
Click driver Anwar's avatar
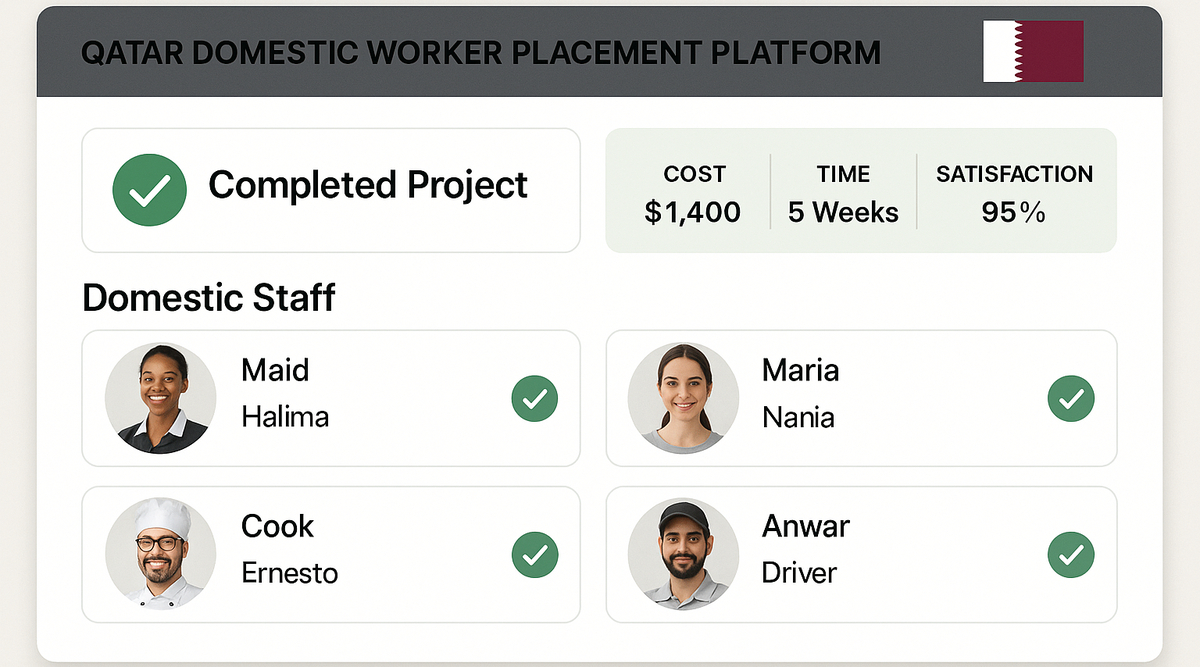coord(683,554)
